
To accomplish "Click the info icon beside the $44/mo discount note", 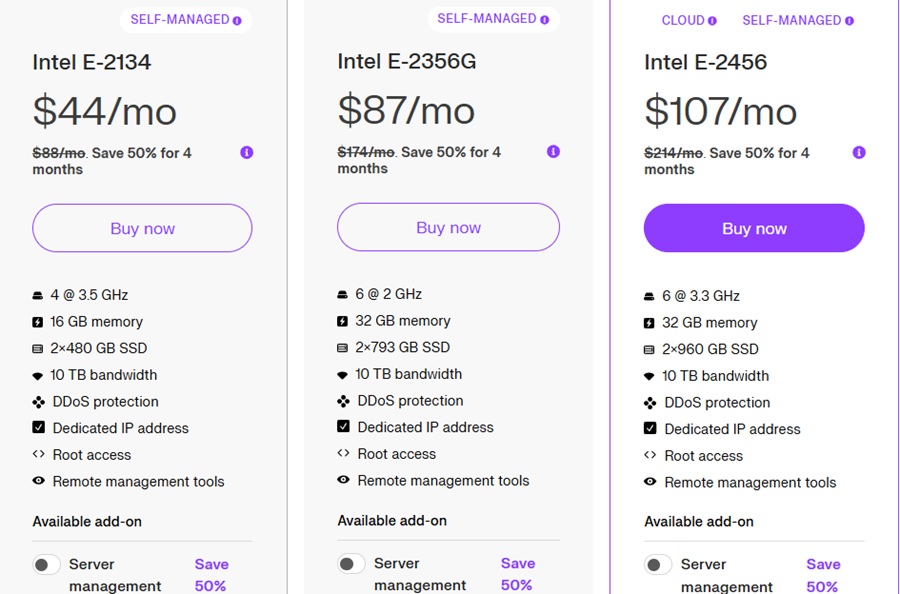I will (247, 152).
